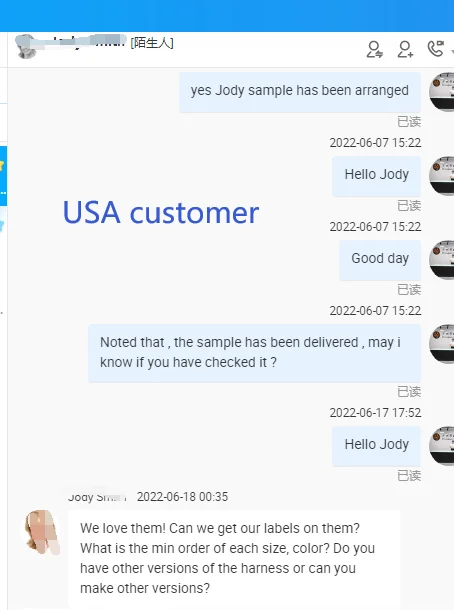Viewport: 454px width, 610px height.
Task: Click sender avatar beside 'yes Jody sample' message
Action: tap(442, 92)
